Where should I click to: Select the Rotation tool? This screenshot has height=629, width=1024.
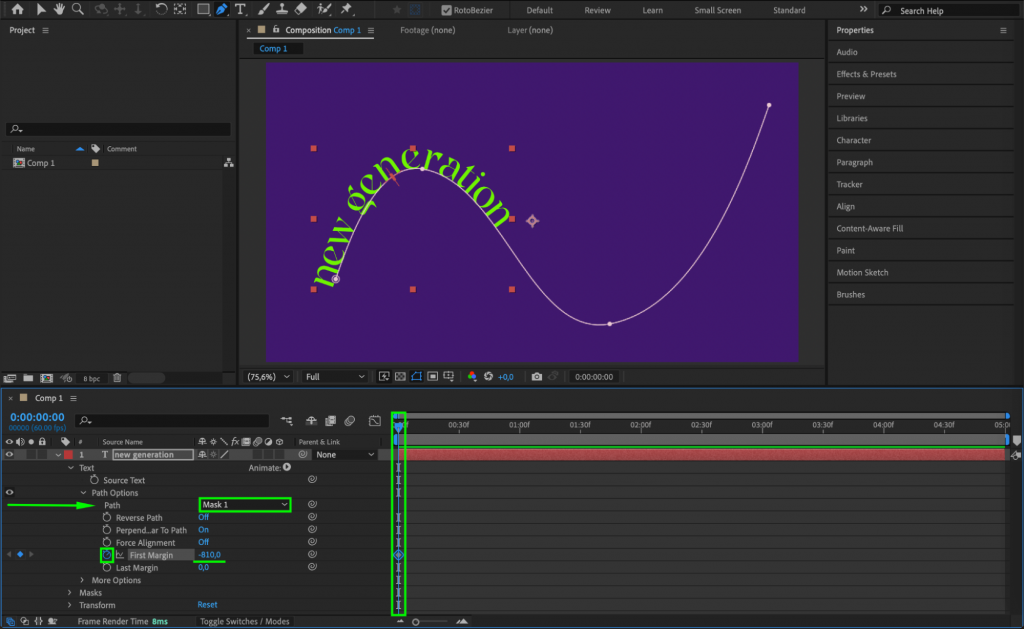pos(162,10)
